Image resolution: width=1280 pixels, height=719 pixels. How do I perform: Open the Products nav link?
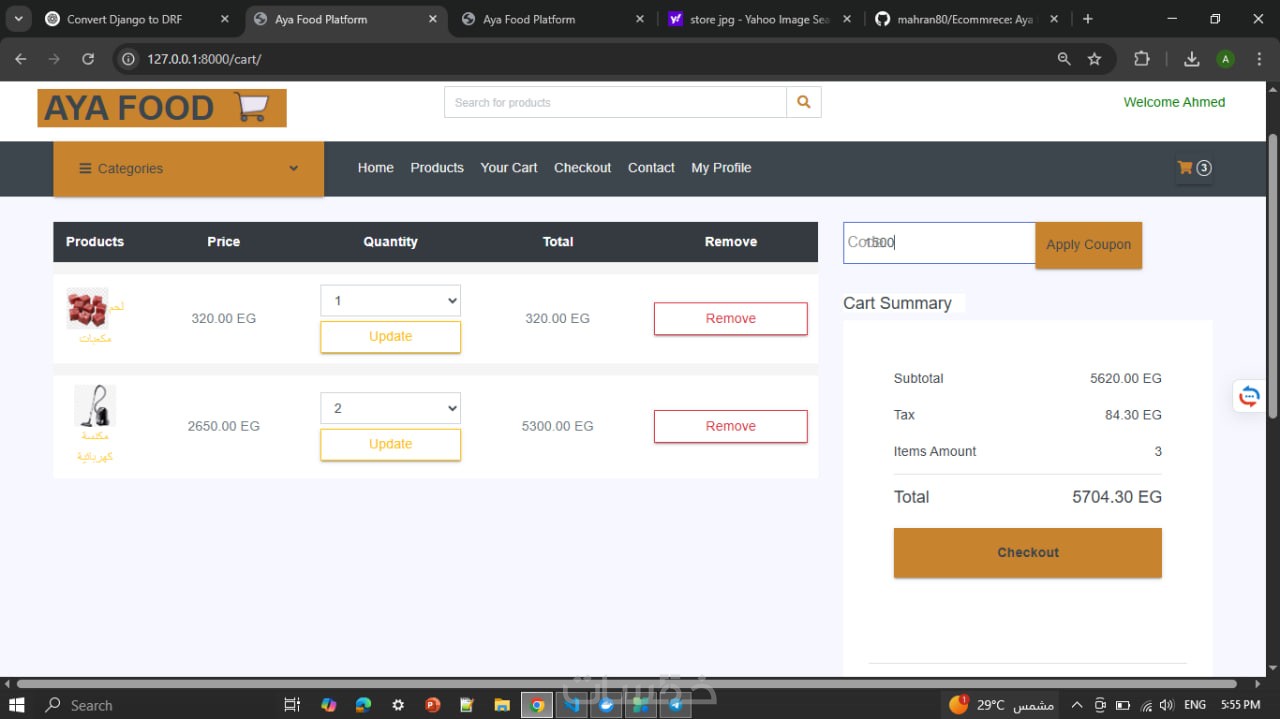click(437, 168)
